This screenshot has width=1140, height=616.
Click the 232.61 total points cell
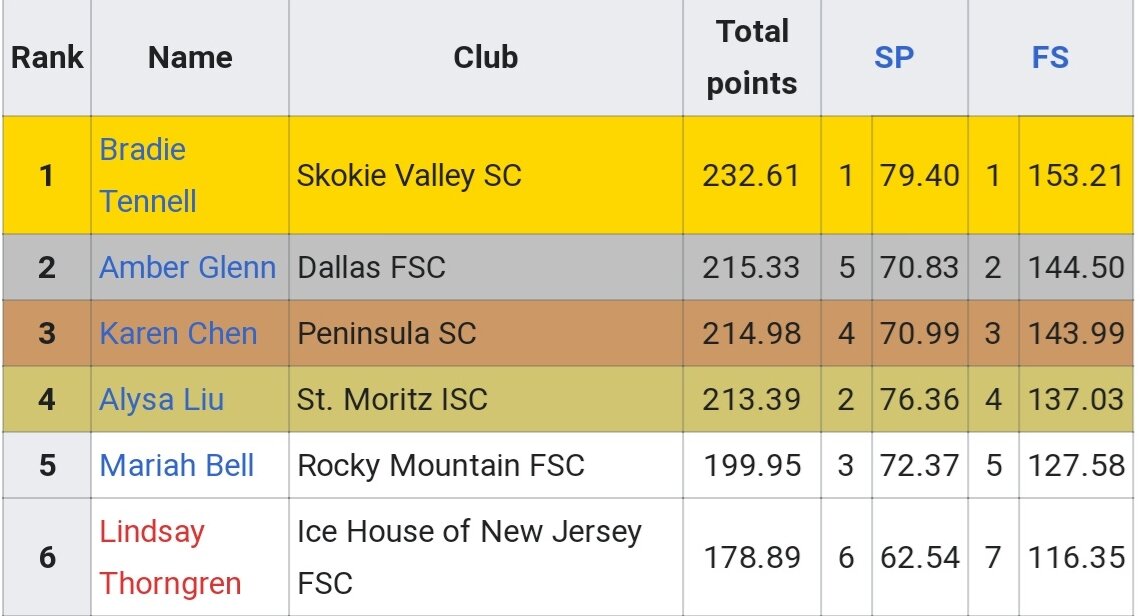click(752, 175)
